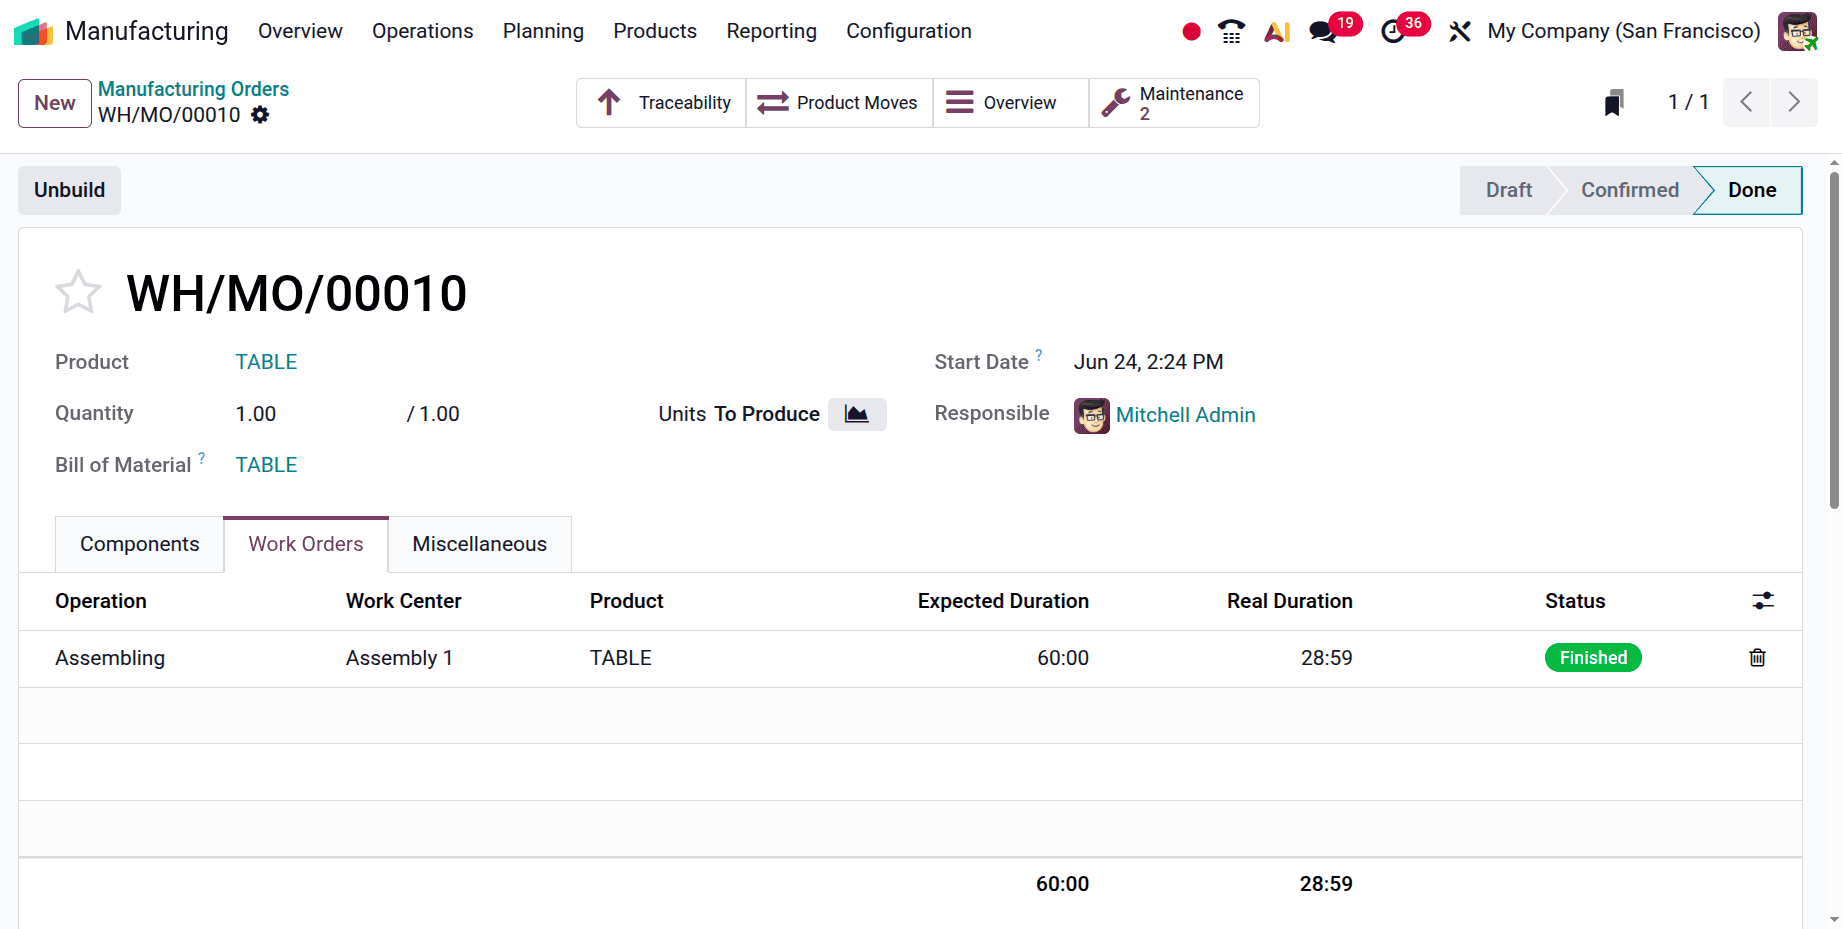The image size is (1842, 929).
Task: Click the Product column header in Work Orders
Action: (x=627, y=601)
